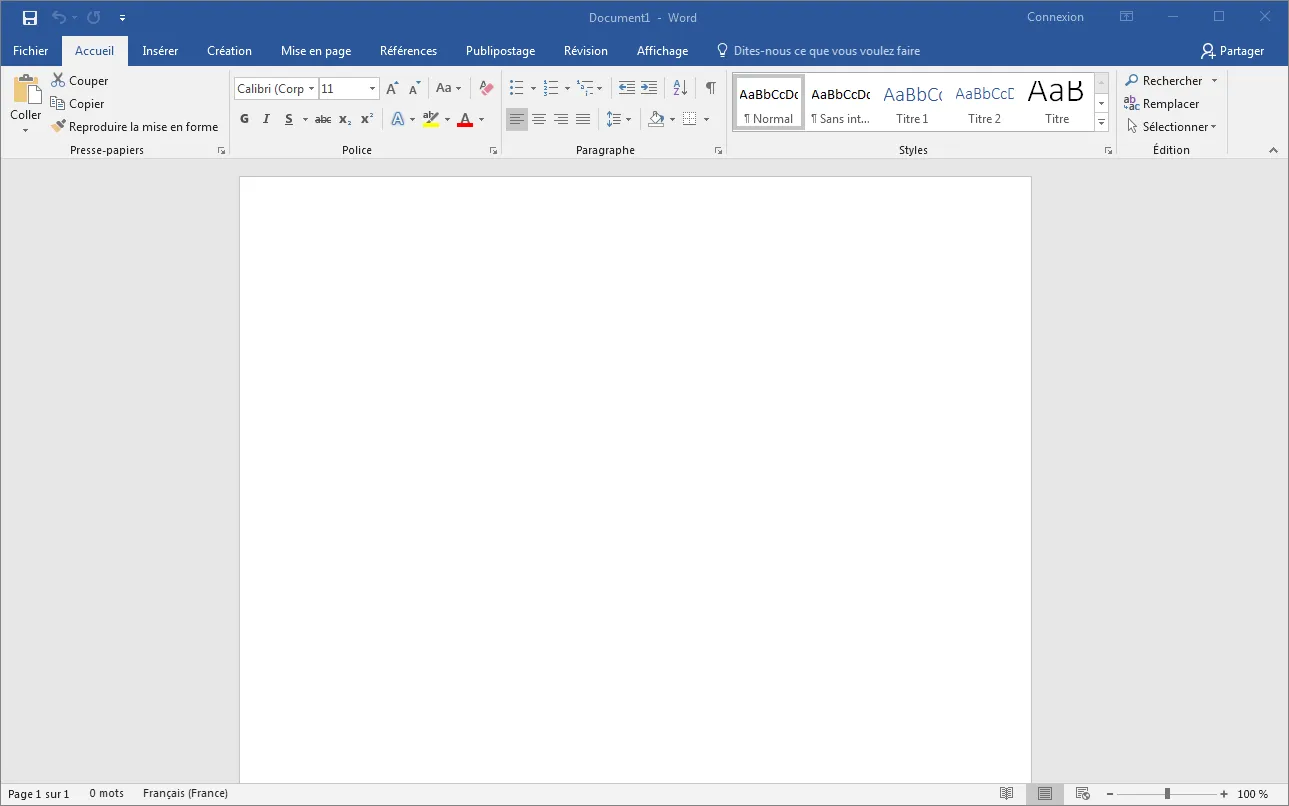Viewport: 1289px width, 806px height.
Task: Toggle superscript x² formatting
Action: coord(367,119)
